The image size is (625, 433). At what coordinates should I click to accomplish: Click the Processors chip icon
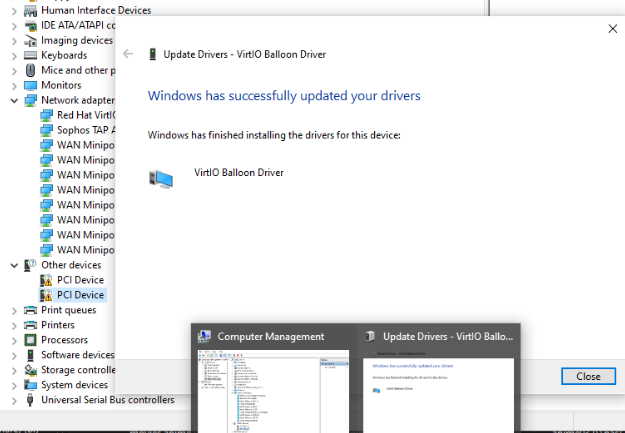pos(30,340)
